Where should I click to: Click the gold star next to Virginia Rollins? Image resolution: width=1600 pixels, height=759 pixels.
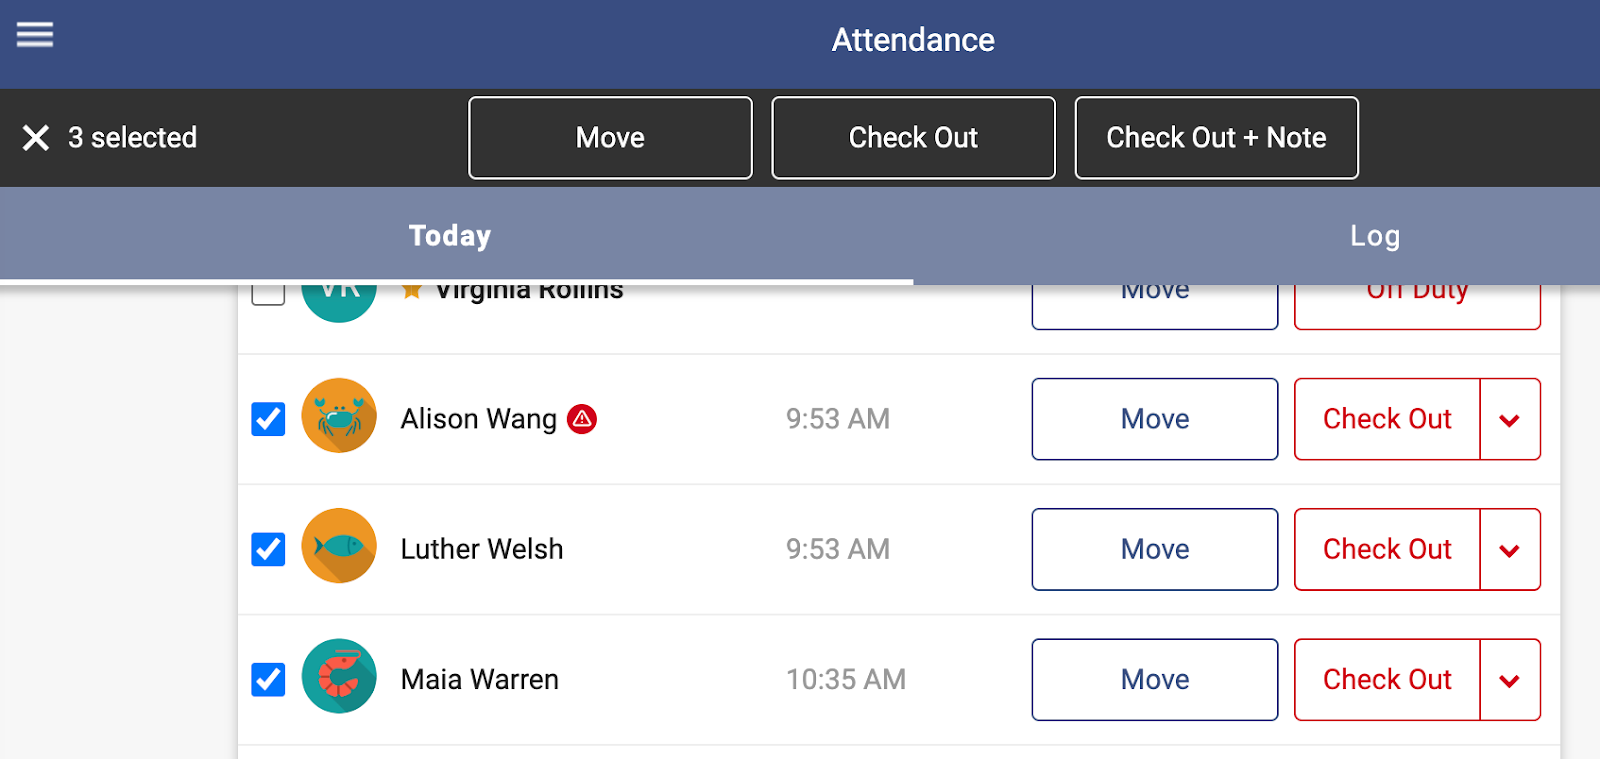click(x=411, y=291)
